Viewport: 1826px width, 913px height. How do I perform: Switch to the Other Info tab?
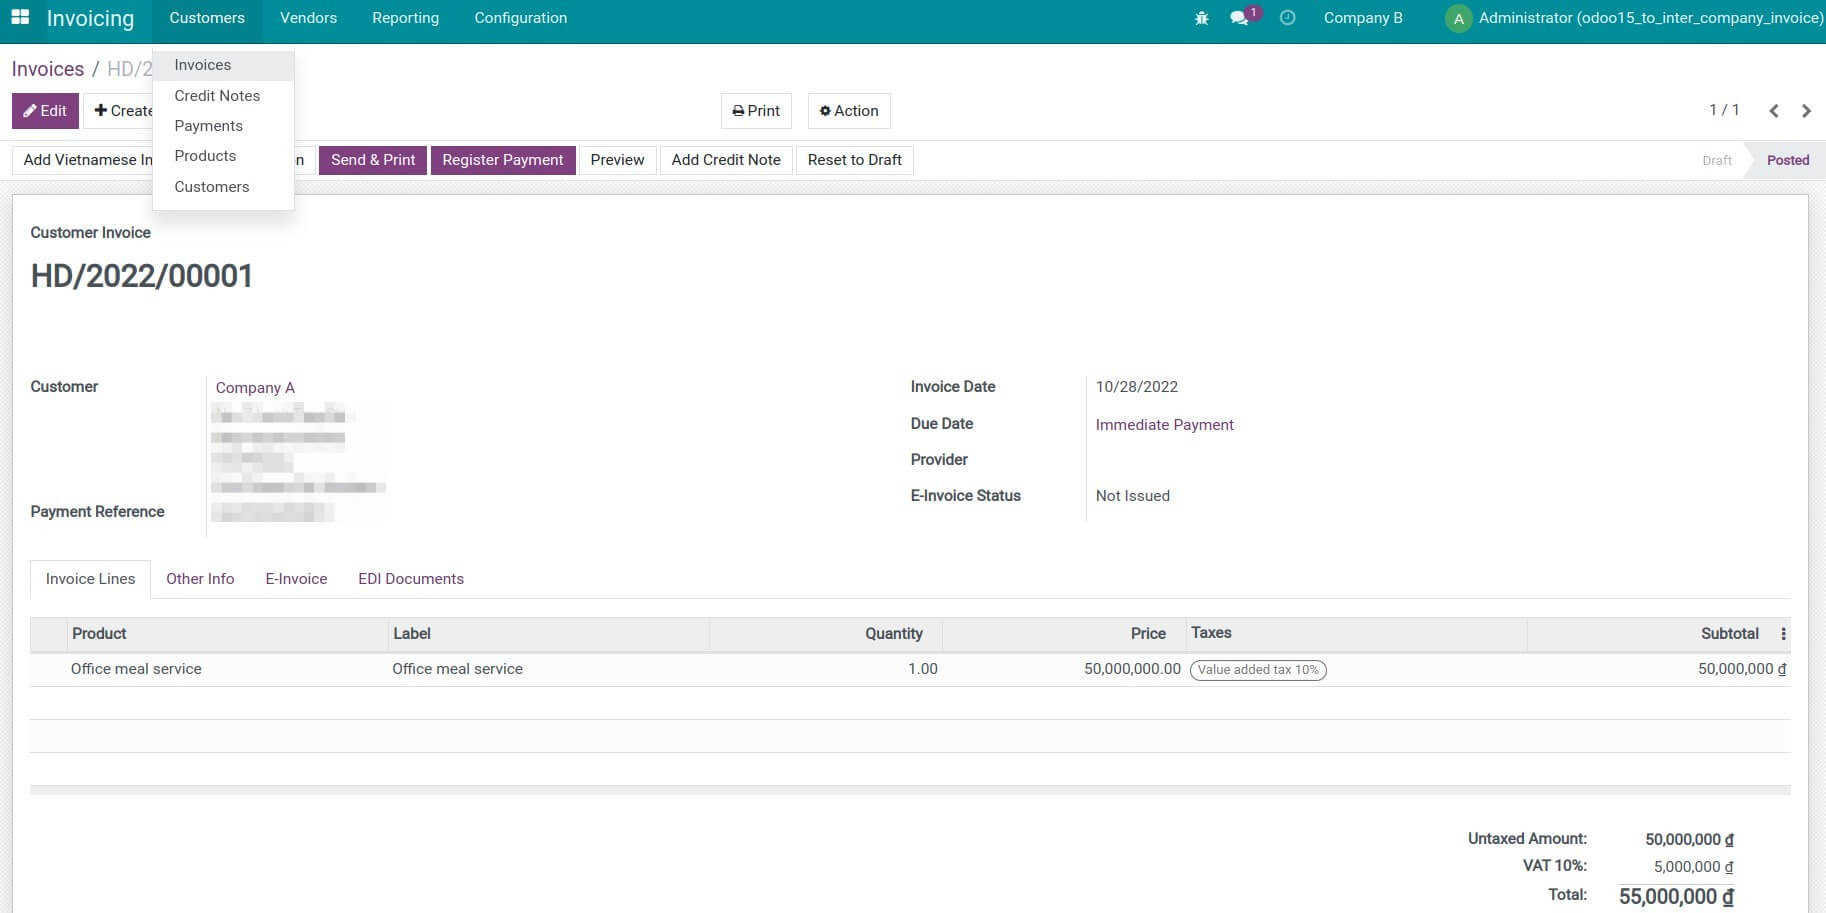[200, 578]
